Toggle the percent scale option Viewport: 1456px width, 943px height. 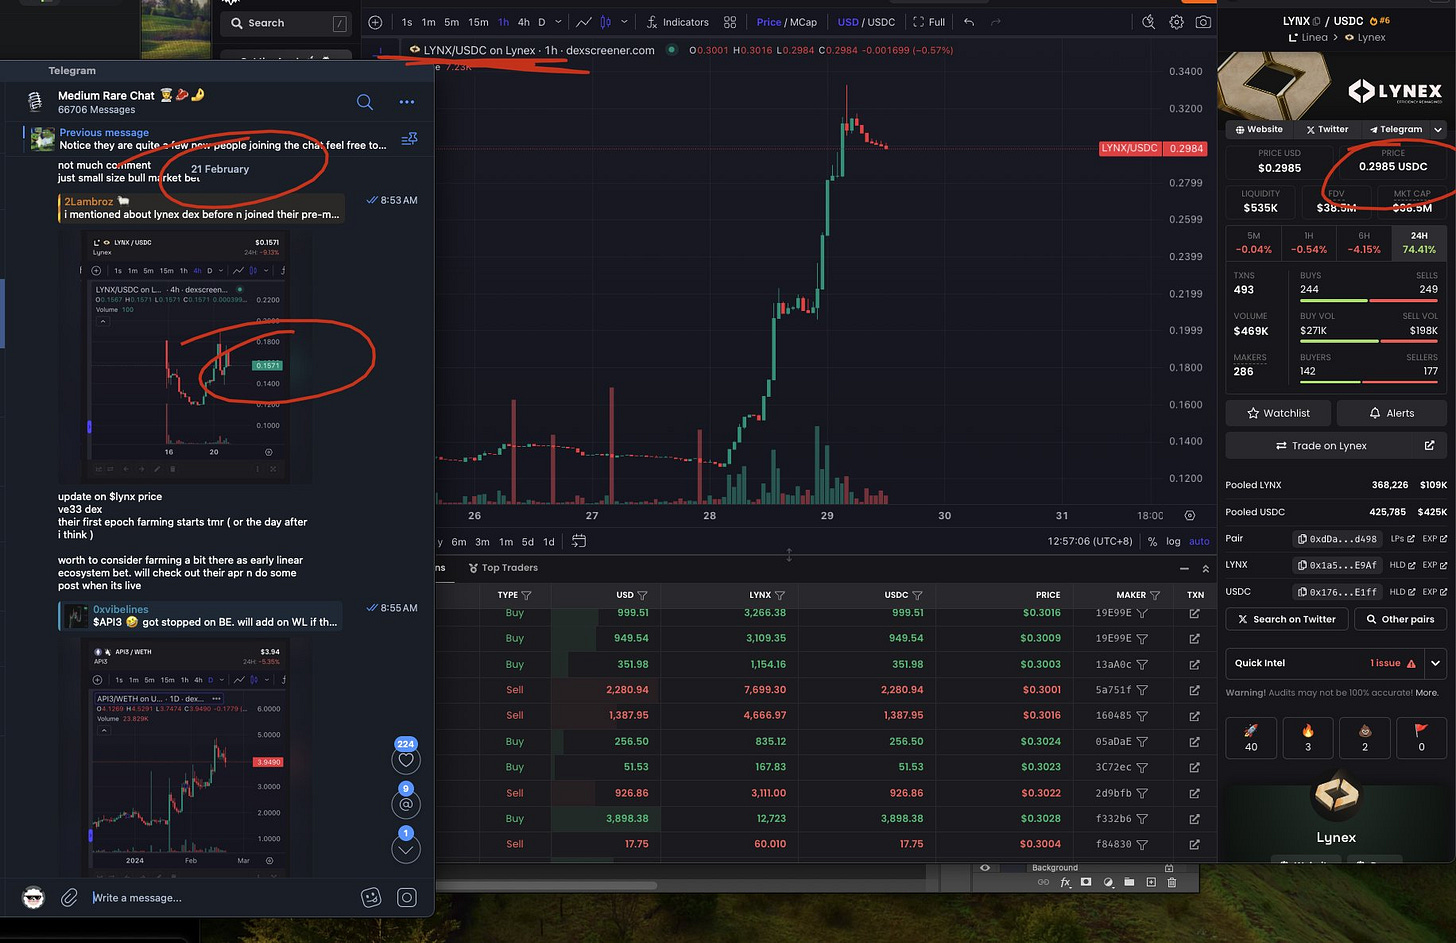(x=1152, y=542)
